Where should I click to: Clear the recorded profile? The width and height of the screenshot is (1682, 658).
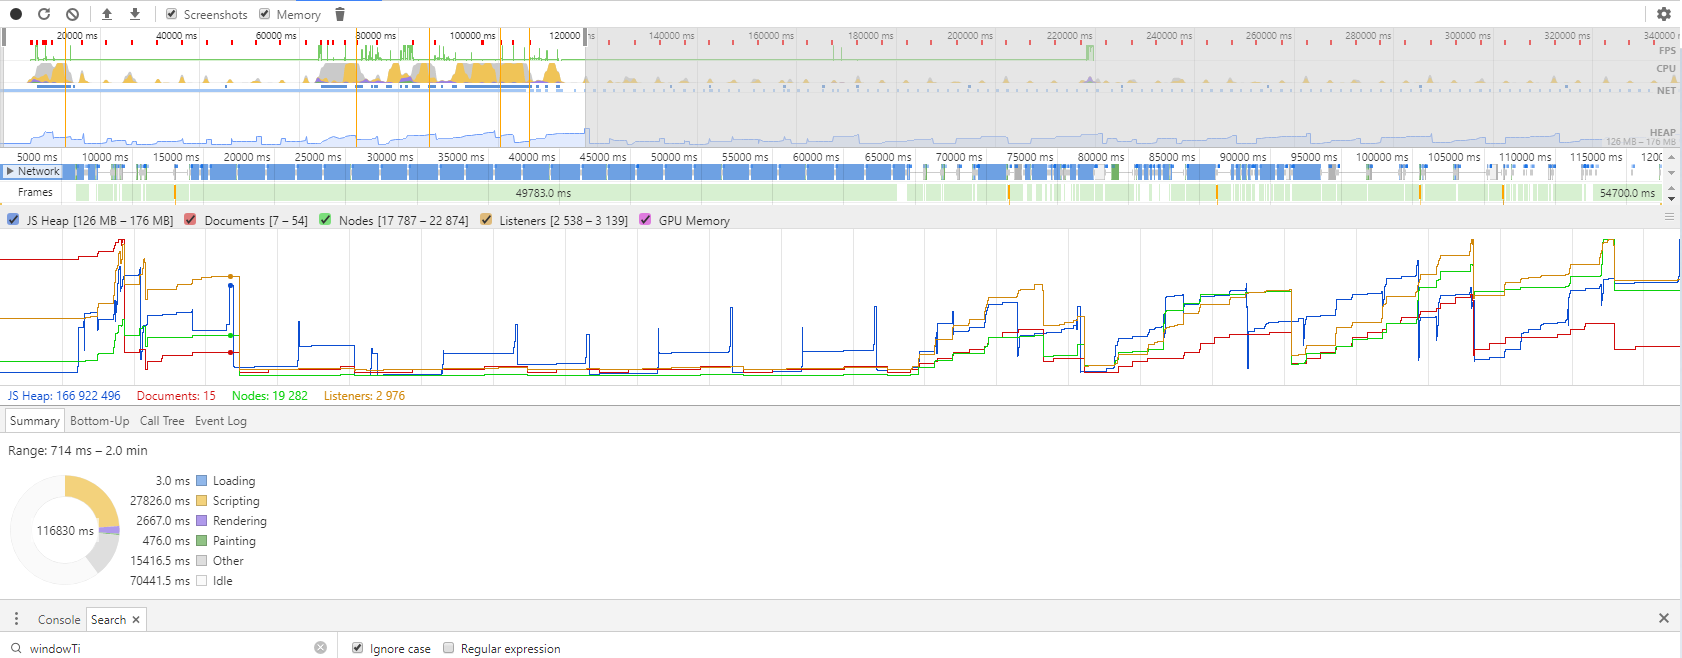coord(72,14)
